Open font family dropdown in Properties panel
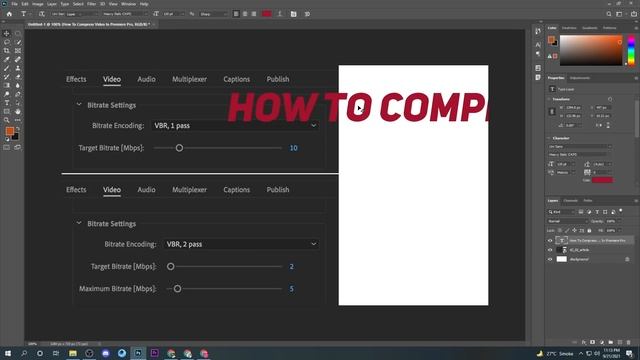 pos(580,147)
